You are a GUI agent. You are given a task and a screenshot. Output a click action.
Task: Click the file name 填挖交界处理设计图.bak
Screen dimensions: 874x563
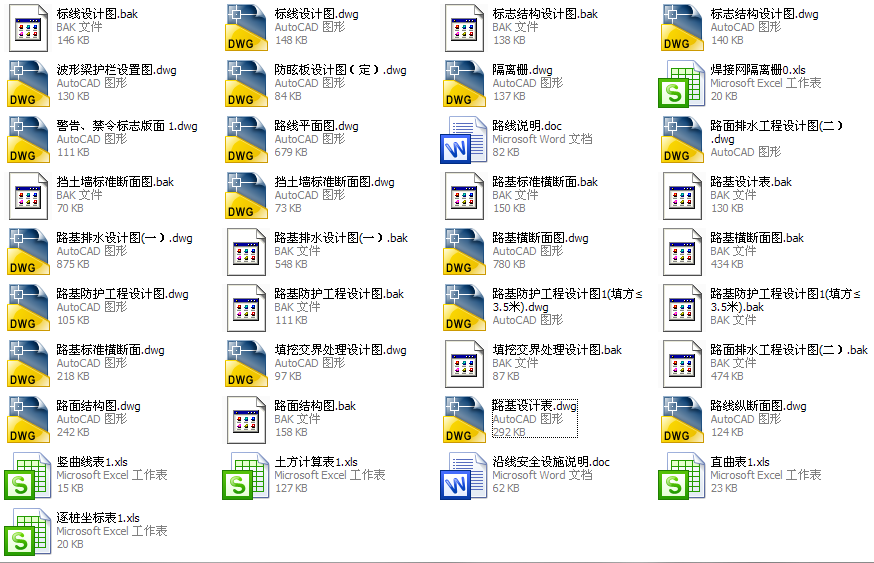click(557, 350)
